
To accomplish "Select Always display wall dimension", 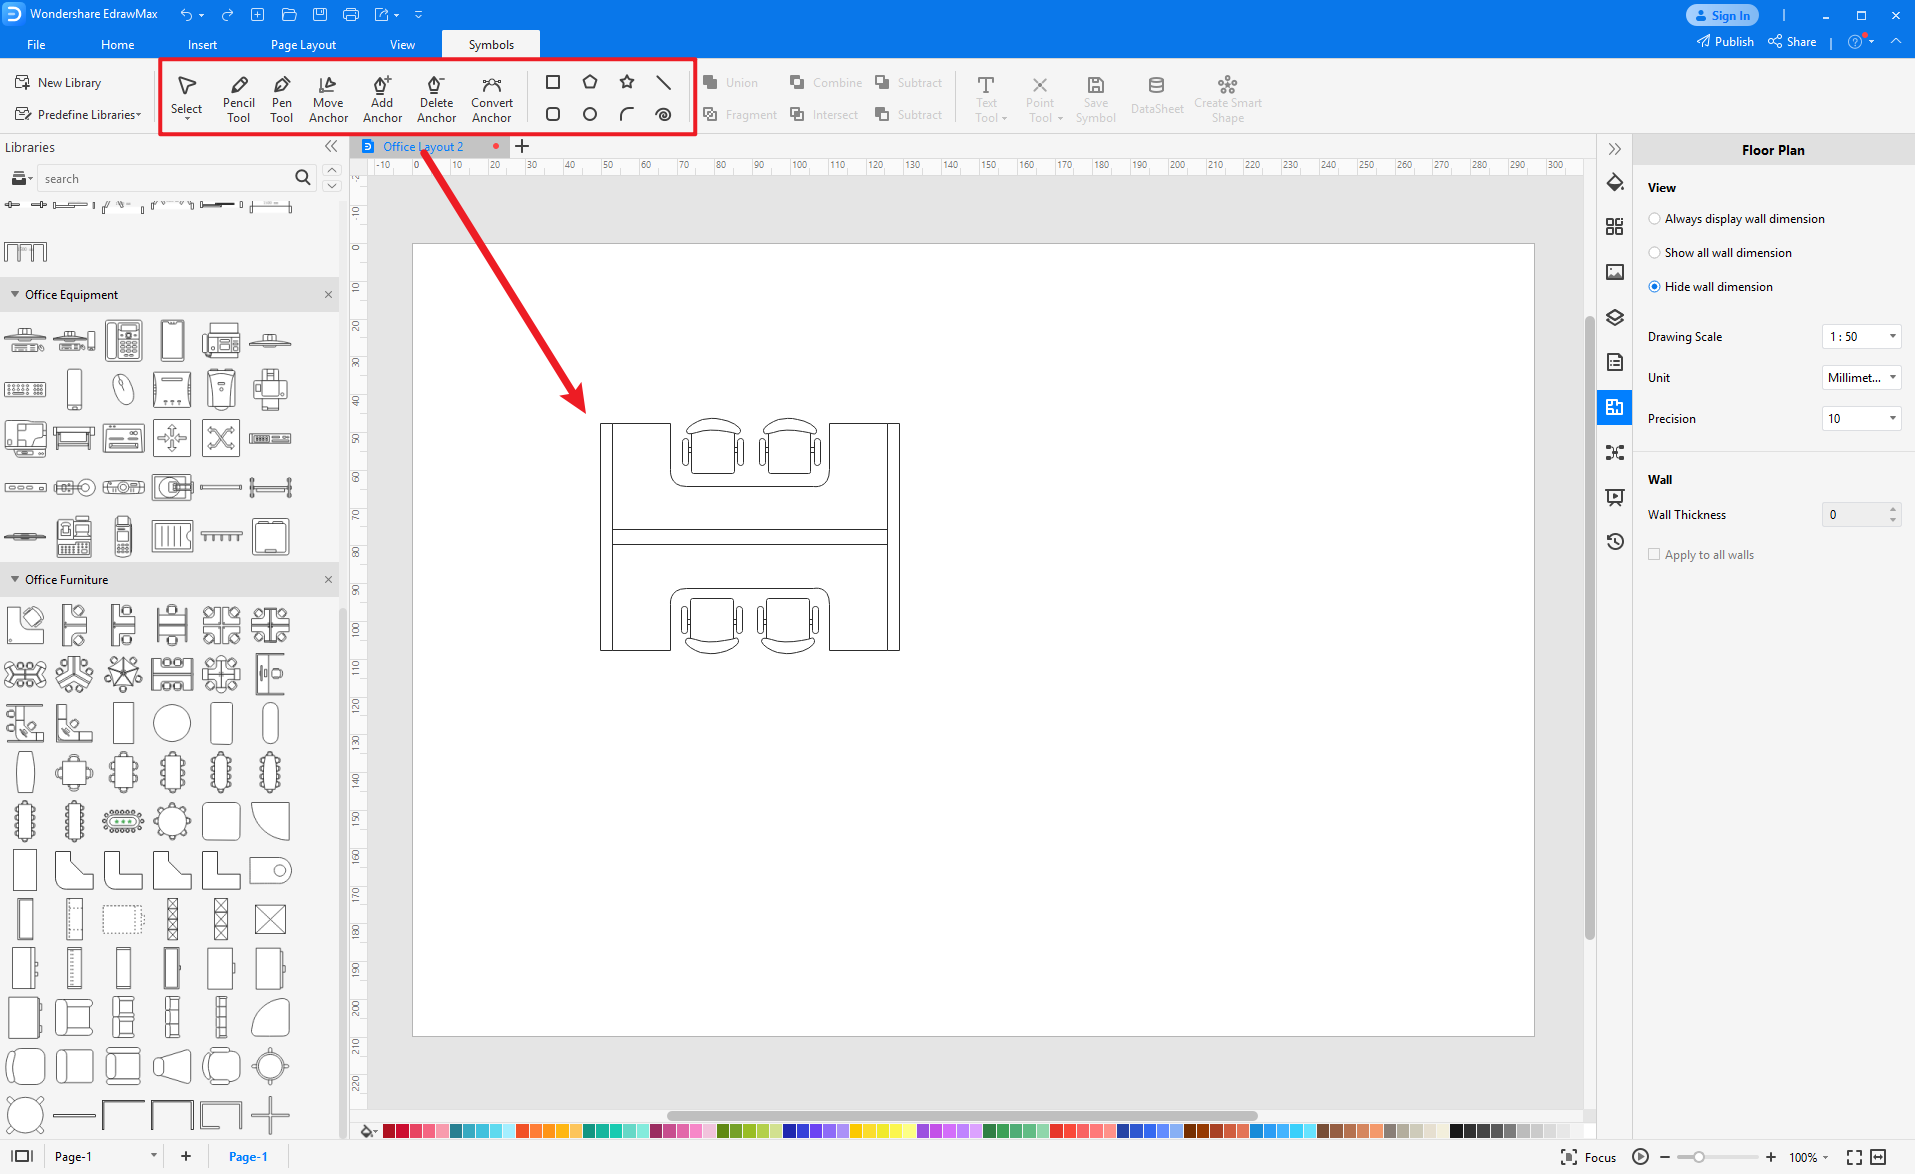I will (1656, 218).
